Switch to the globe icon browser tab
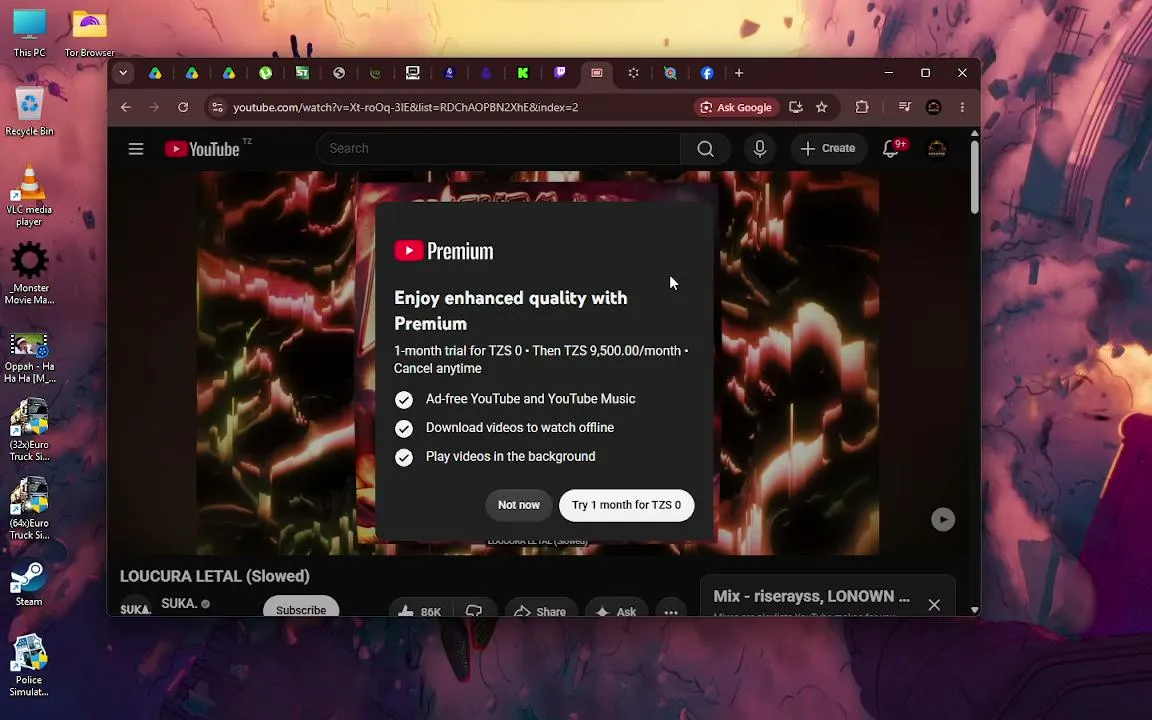 click(339, 73)
